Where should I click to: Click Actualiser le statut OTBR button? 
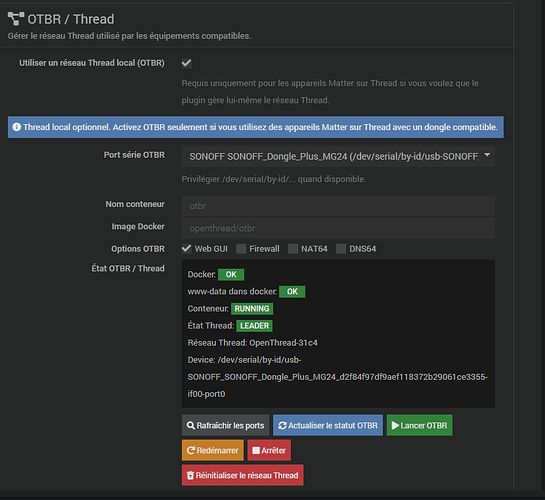pyautogui.click(x=328, y=425)
